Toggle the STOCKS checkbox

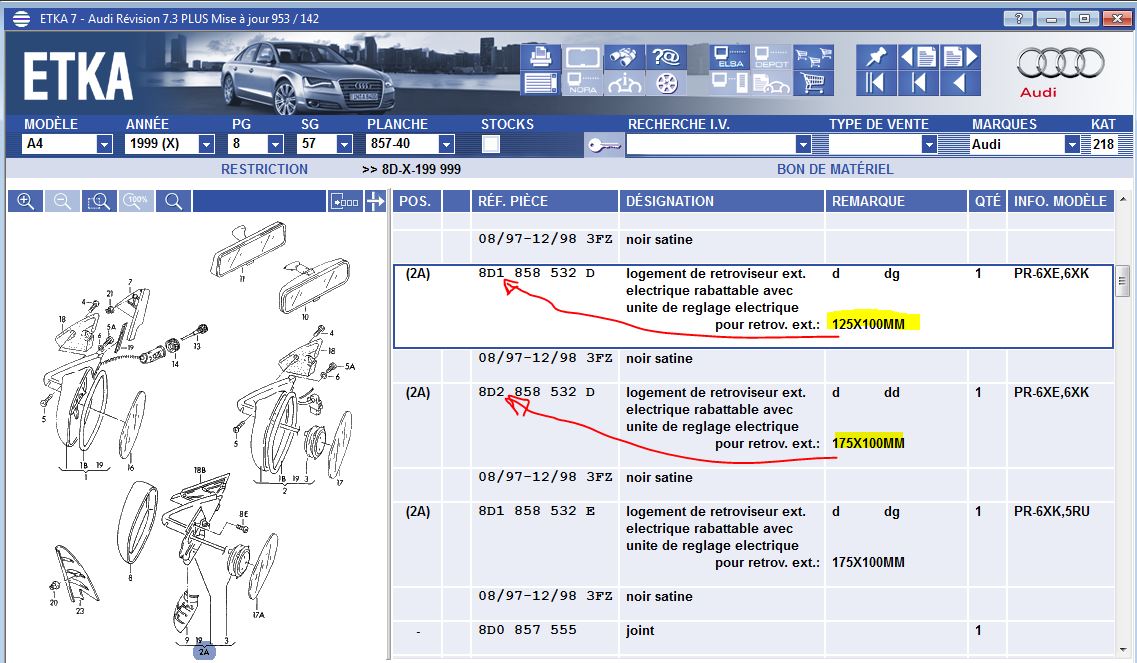tap(491, 144)
